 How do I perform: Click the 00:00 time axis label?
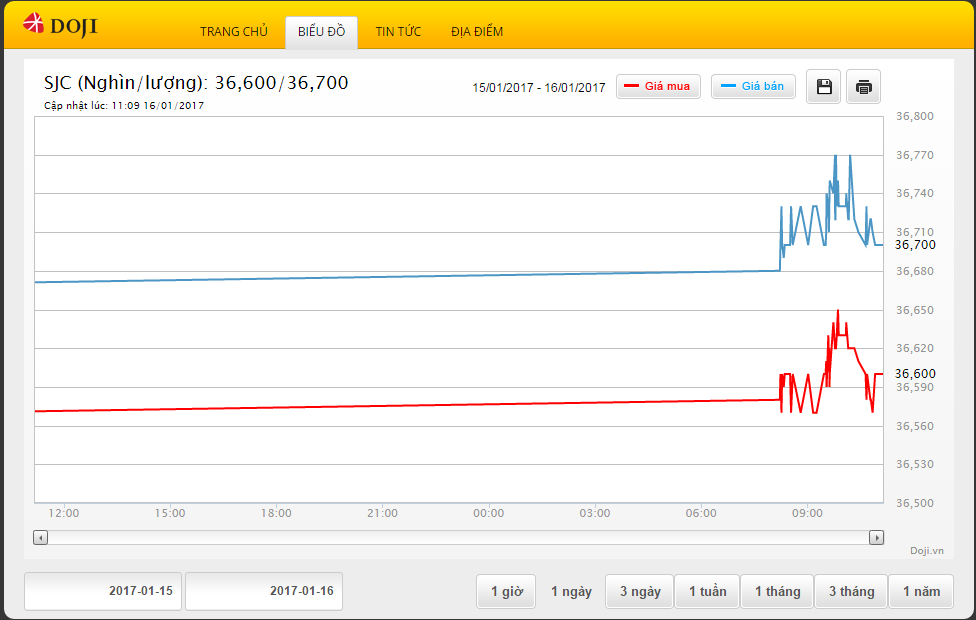[x=489, y=513]
